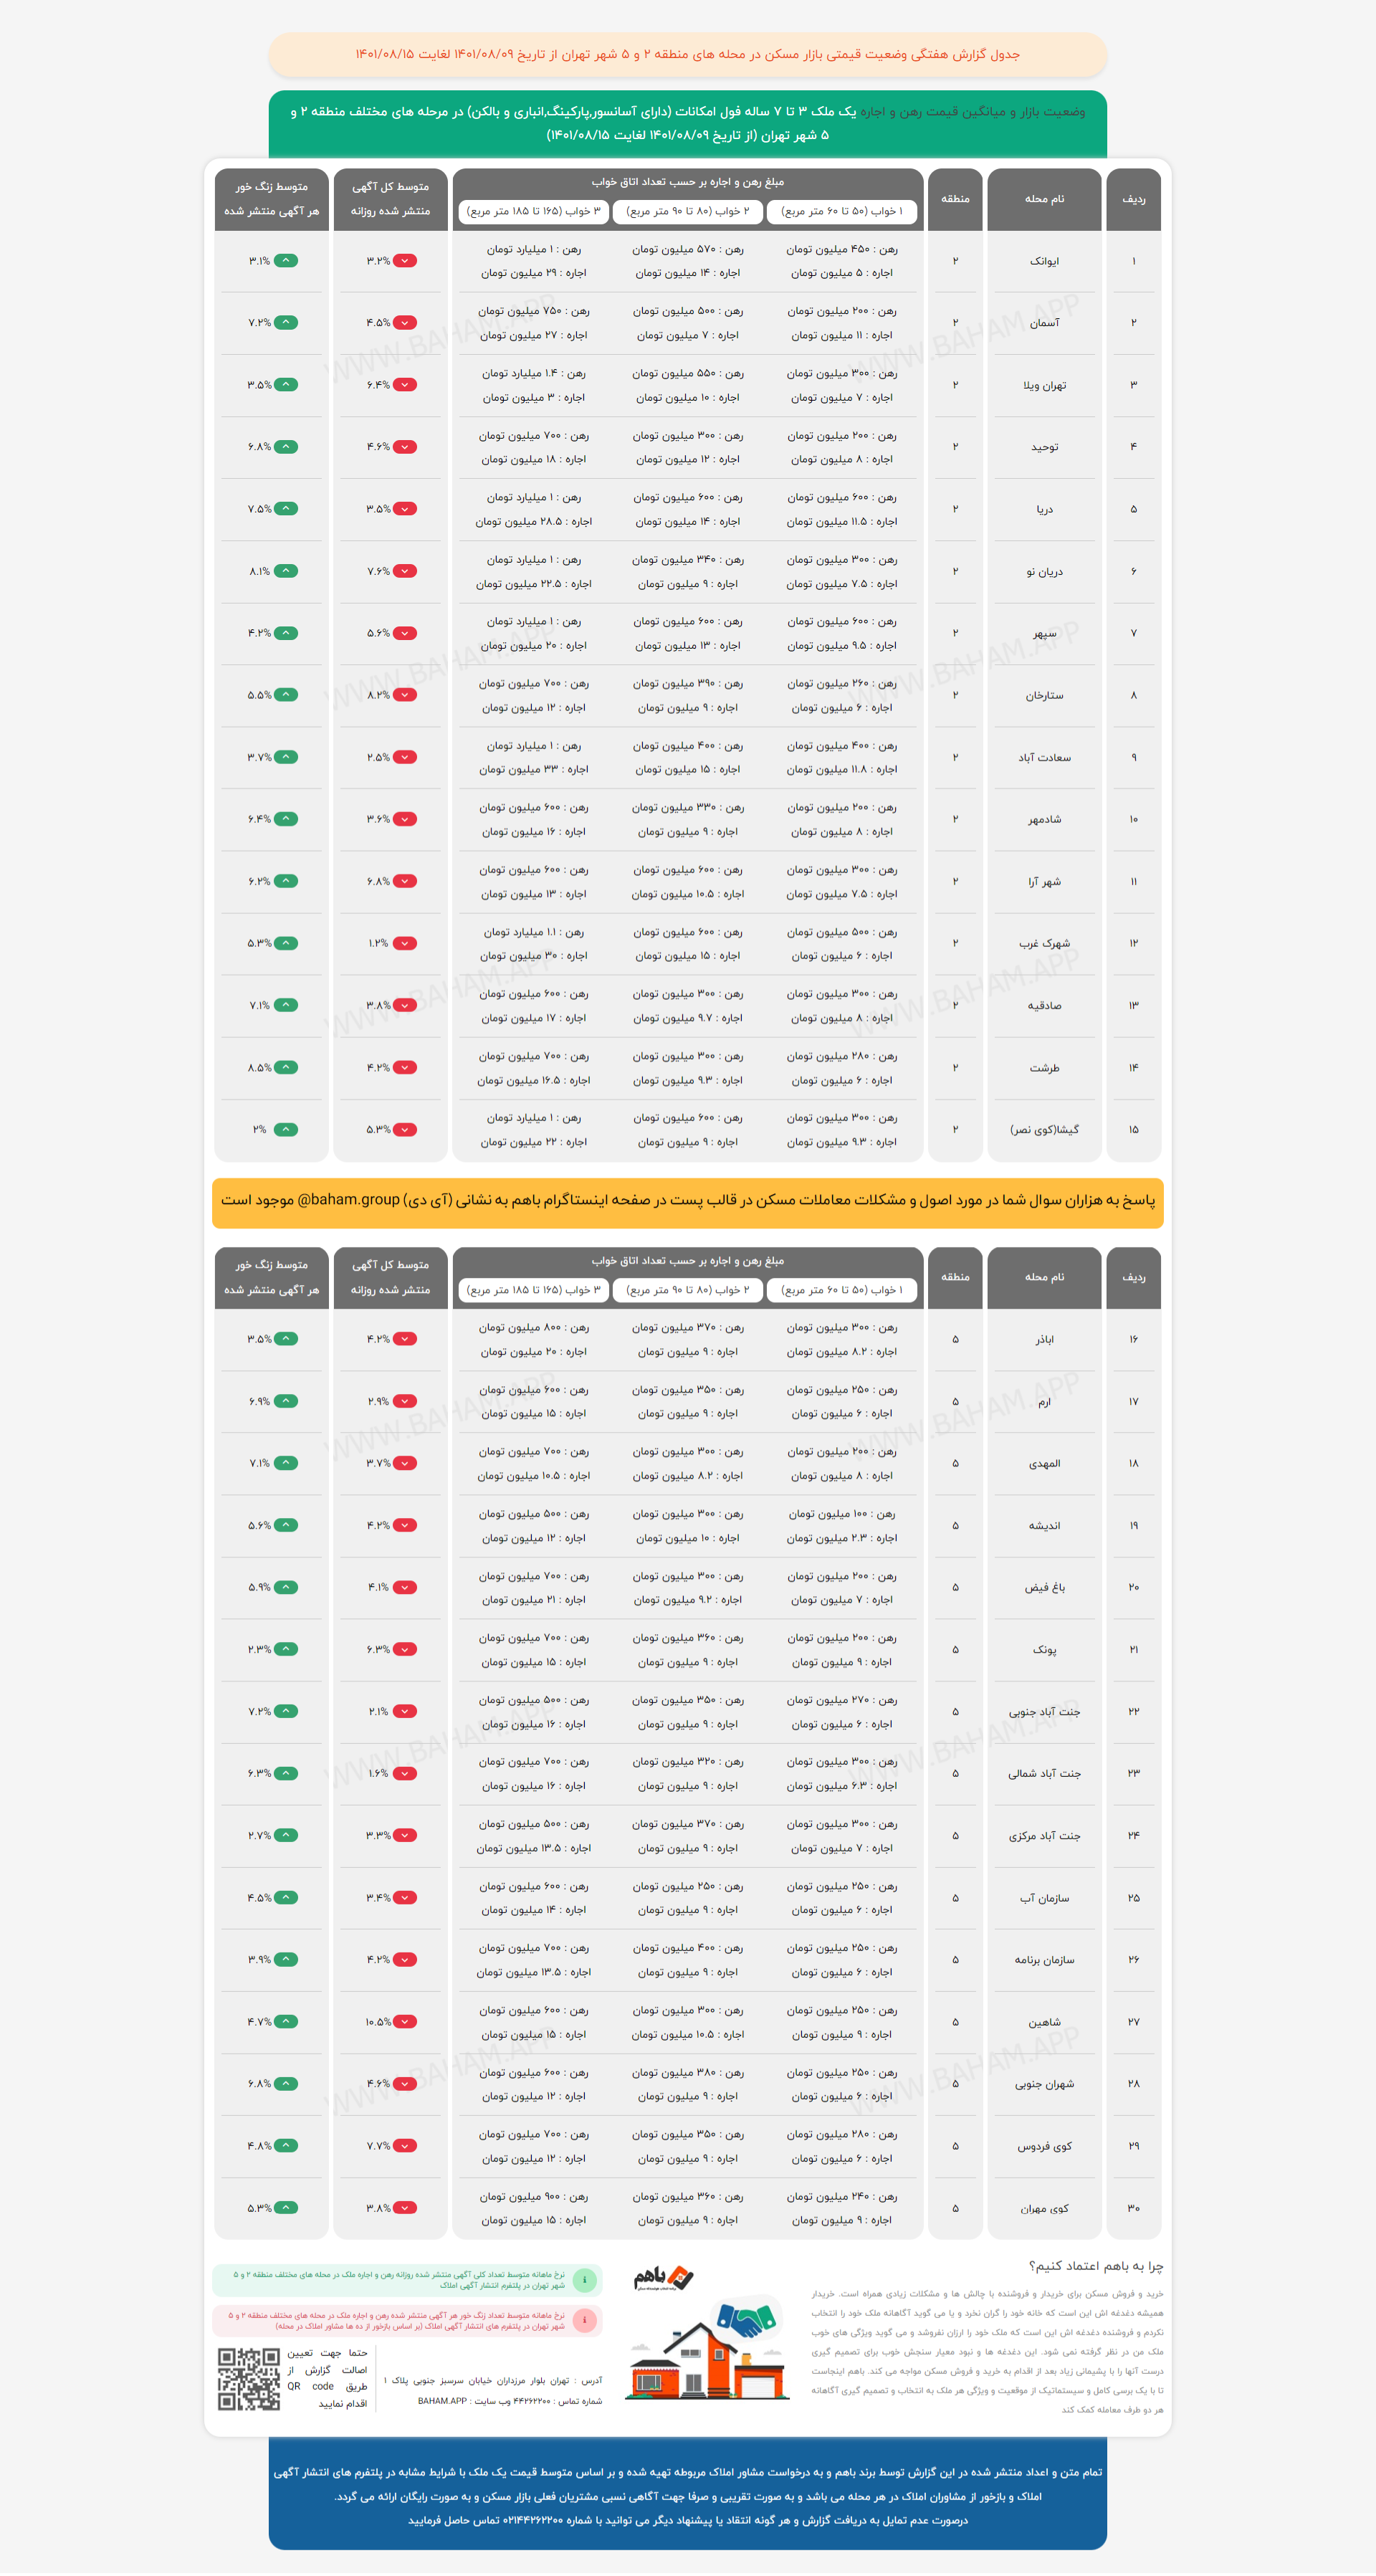Click red down-arrow badge in شاهین row
Viewport: 1376px width, 2576px height.
(405, 2022)
